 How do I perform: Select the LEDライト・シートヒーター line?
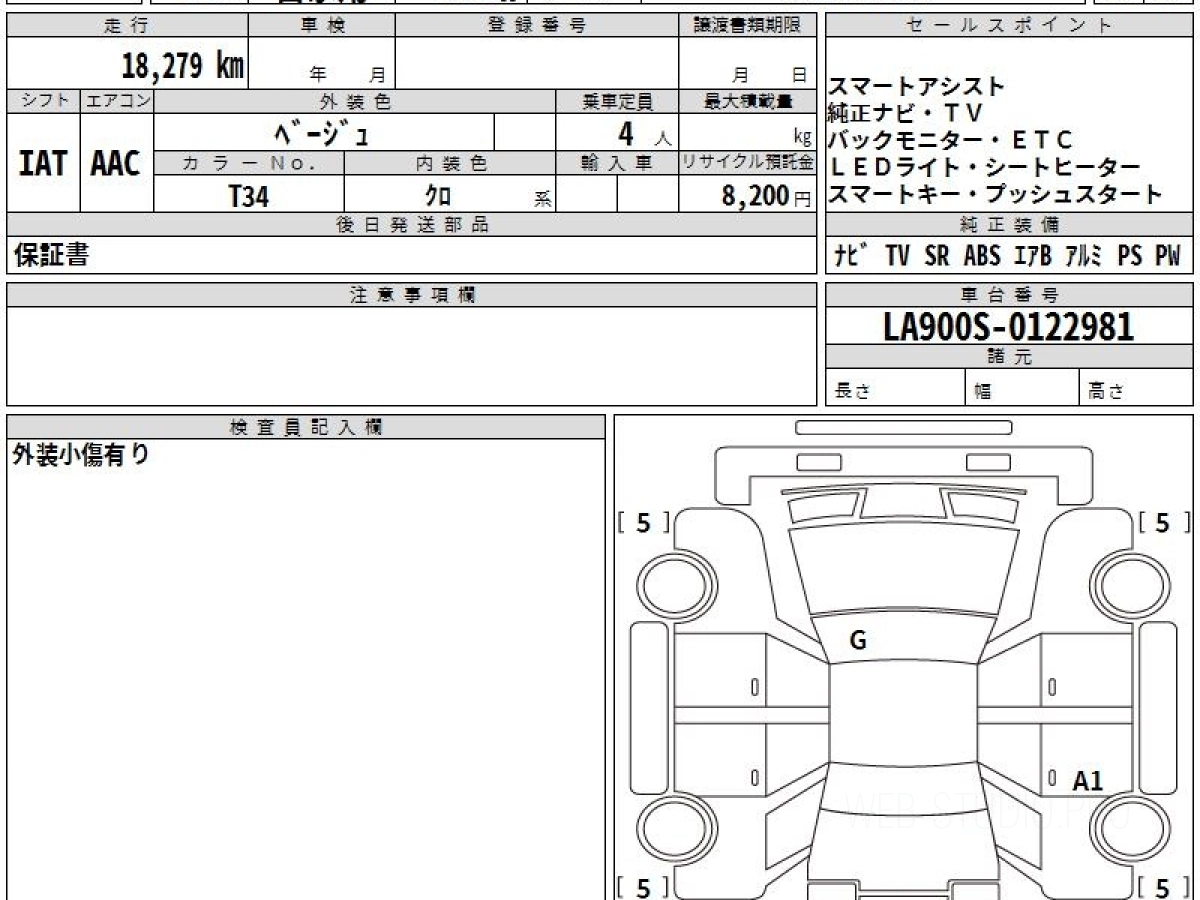(x=984, y=167)
